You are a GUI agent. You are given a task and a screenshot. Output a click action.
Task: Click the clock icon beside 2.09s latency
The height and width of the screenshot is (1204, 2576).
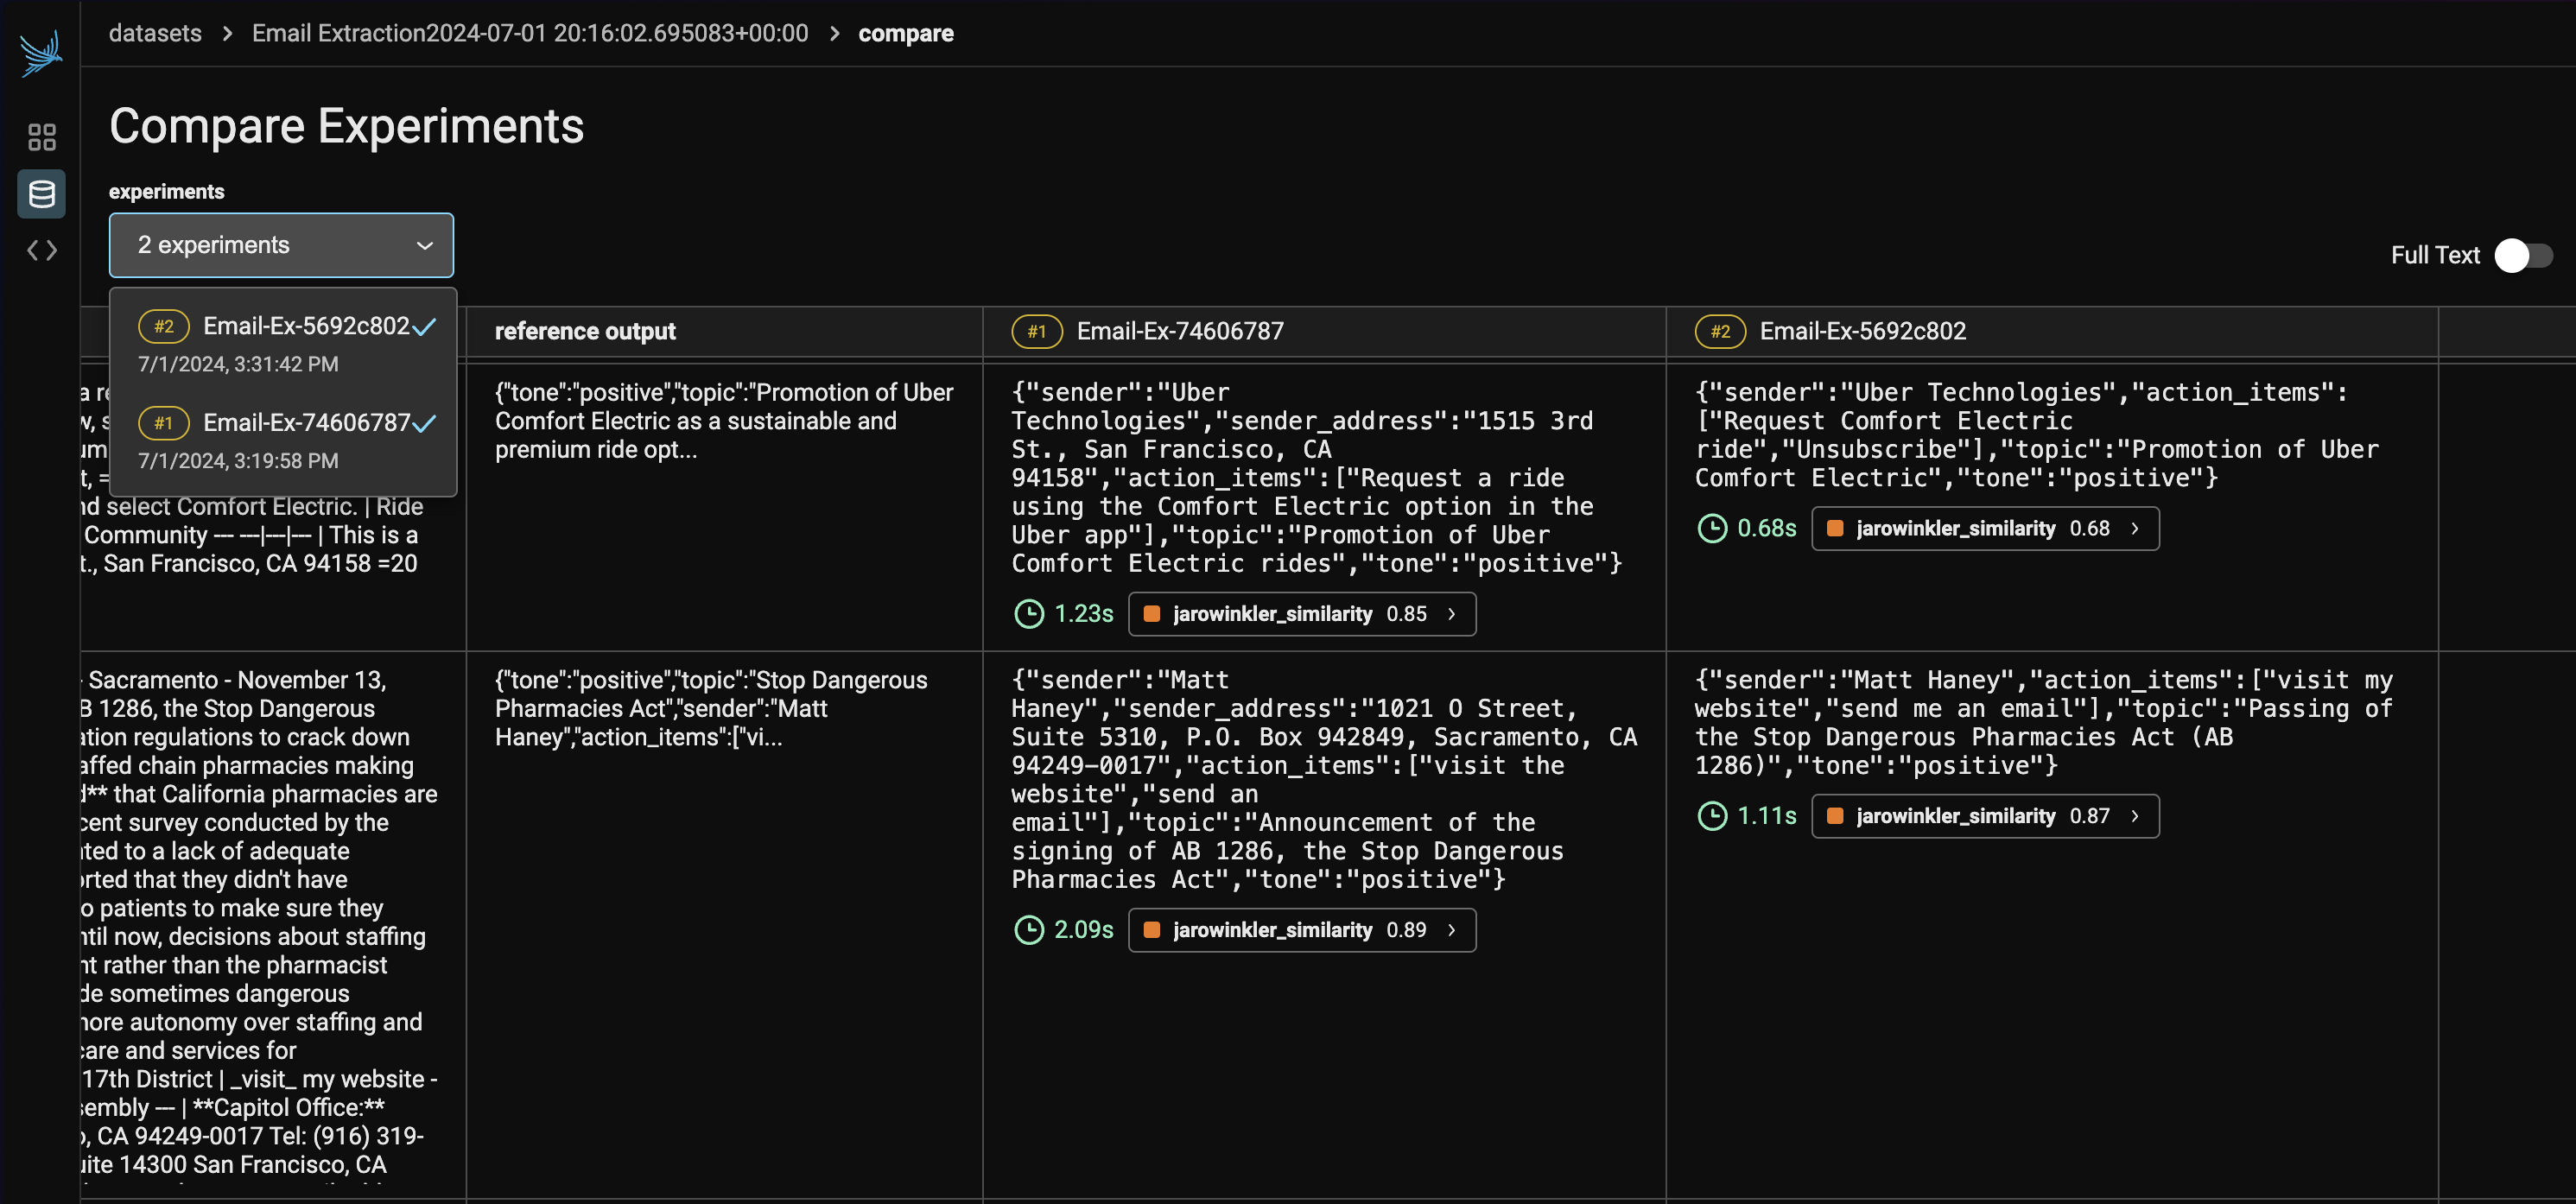[1029, 930]
